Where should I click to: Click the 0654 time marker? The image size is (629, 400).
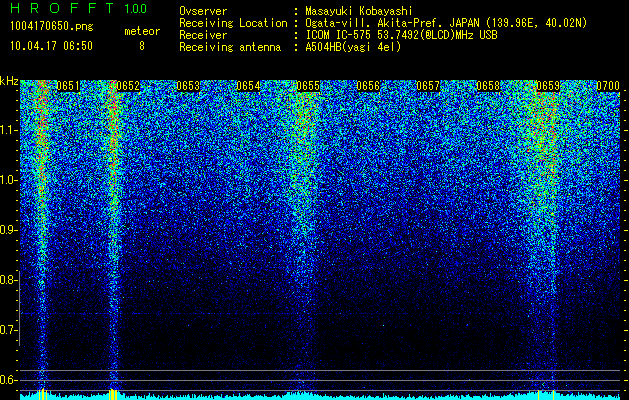[x=248, y=86]
